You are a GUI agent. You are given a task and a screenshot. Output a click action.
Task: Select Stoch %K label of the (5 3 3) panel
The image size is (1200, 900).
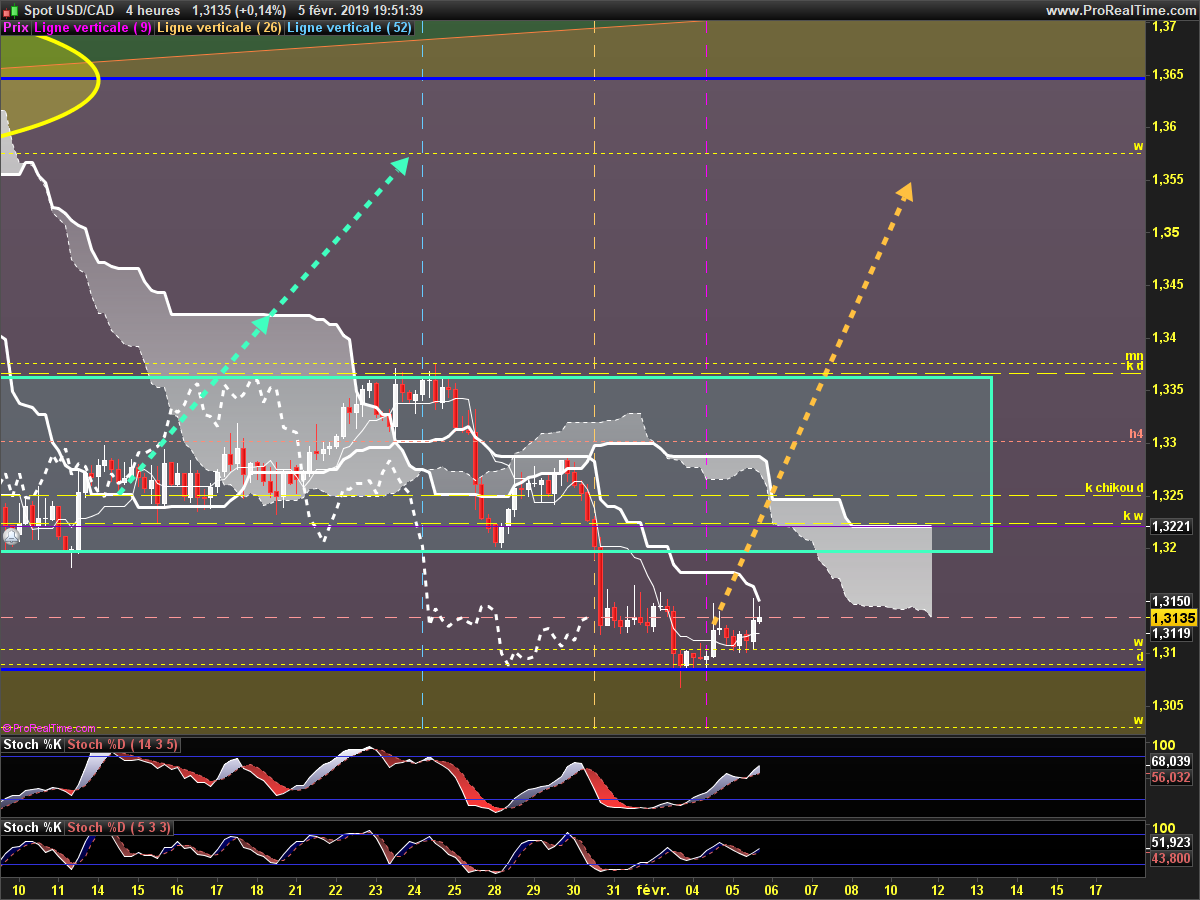tap(33, 827)
